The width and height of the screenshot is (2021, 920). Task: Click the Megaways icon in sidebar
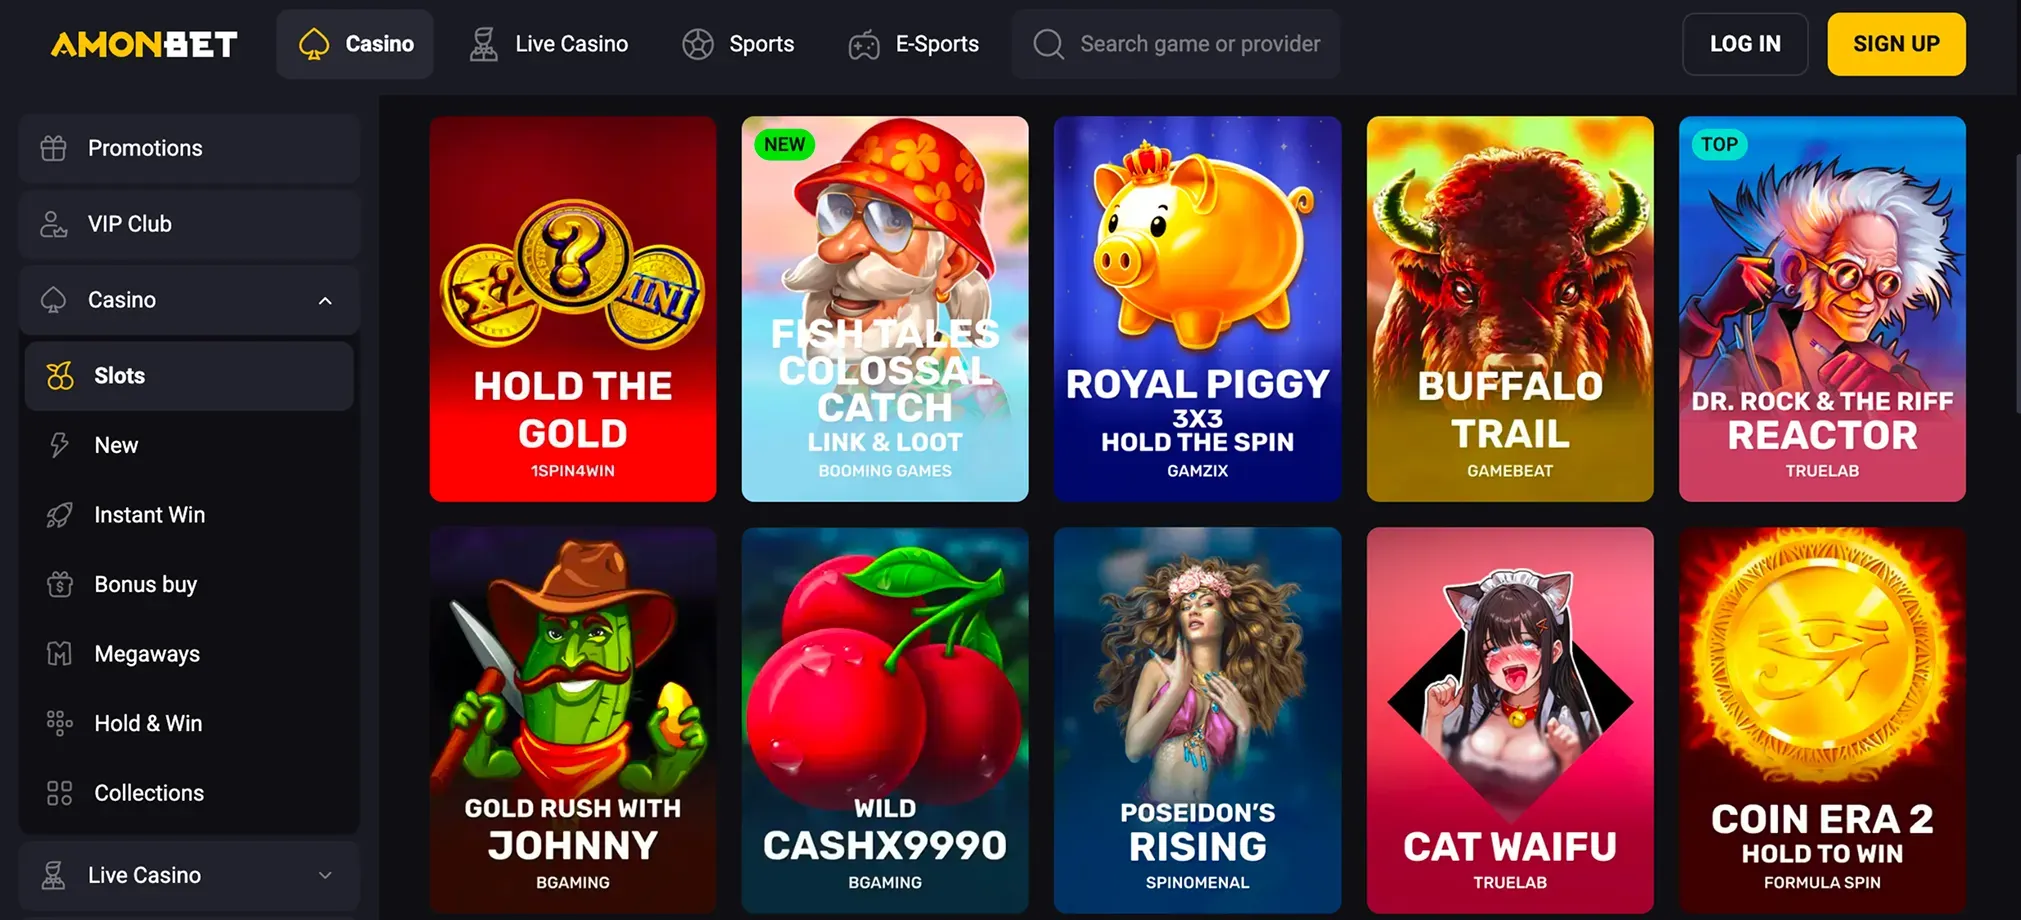click(60, 654)
